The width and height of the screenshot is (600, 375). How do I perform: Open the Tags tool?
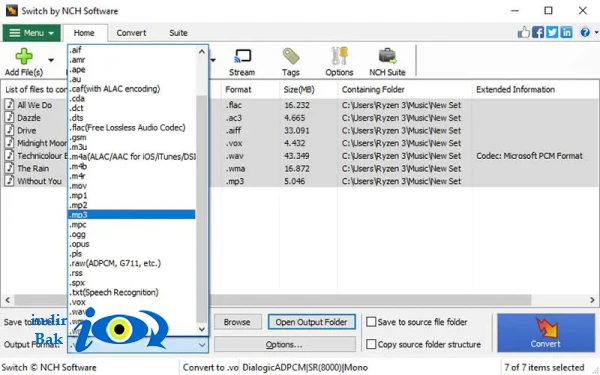(x=291, y=62)
